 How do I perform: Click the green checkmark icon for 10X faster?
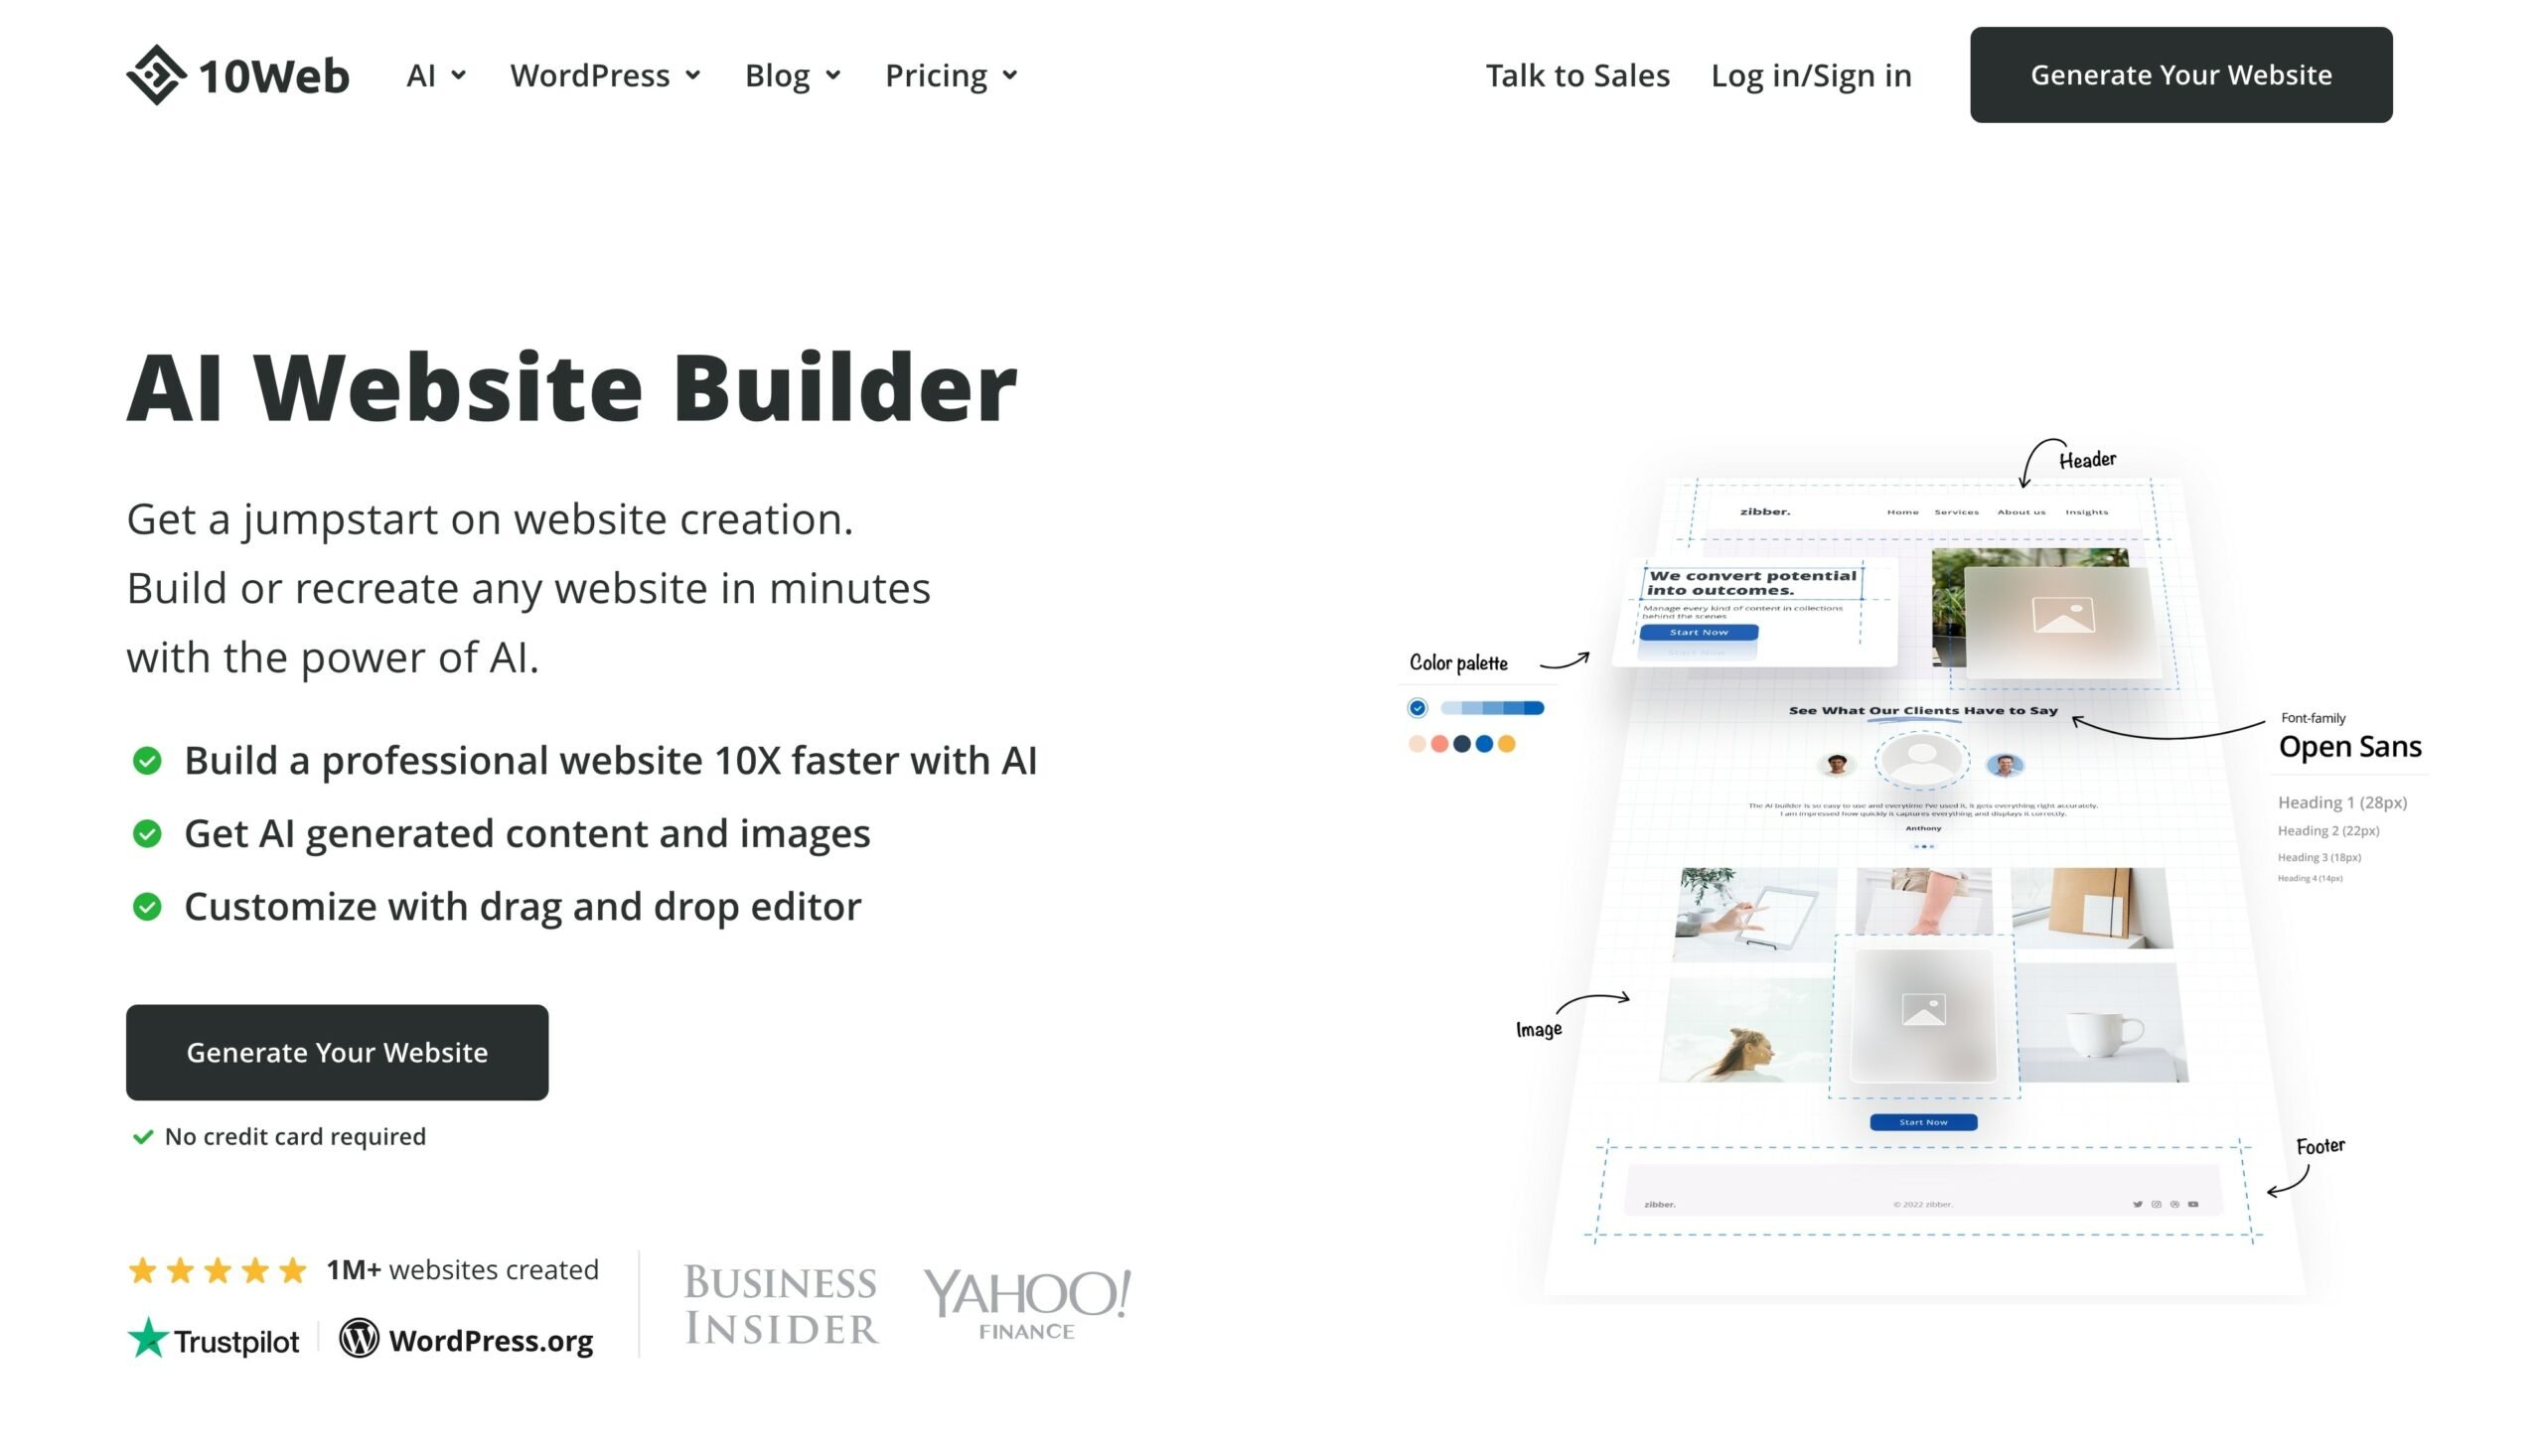click(x=148, y=760)
